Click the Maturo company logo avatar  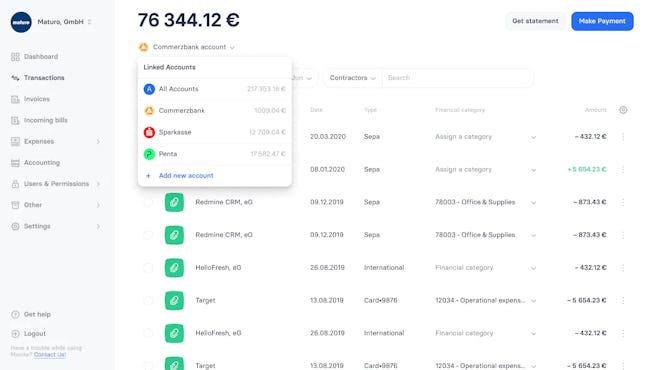click(x=21, y=22)
